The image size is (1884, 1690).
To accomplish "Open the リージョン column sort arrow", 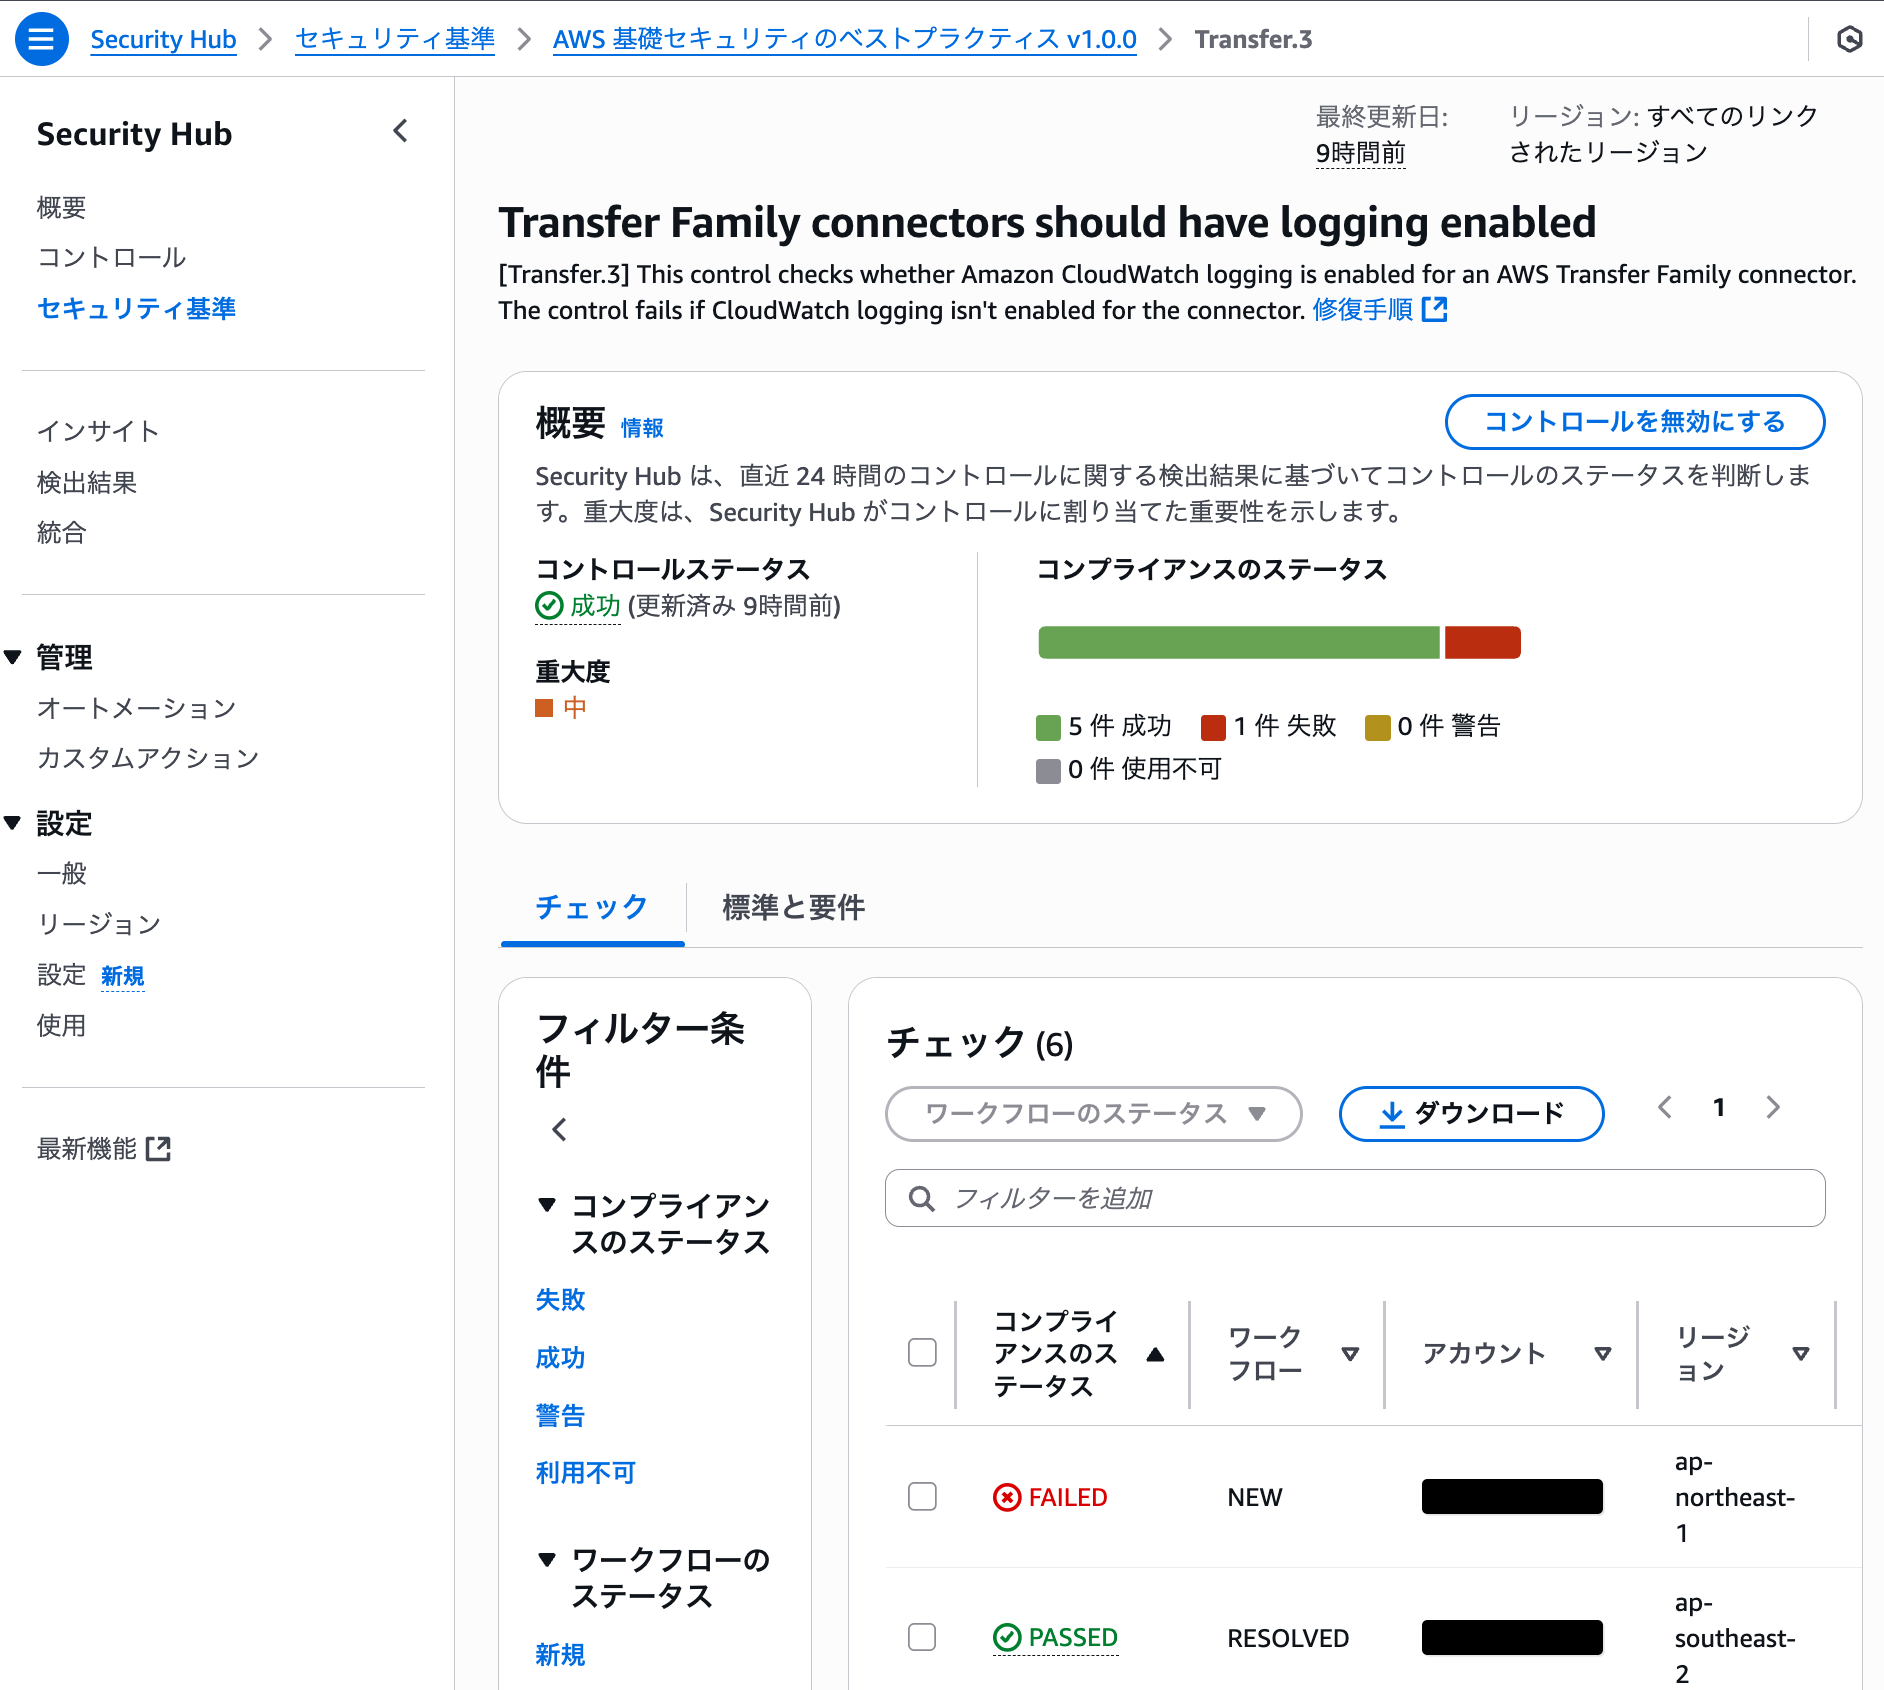I will point(1801,1354).
